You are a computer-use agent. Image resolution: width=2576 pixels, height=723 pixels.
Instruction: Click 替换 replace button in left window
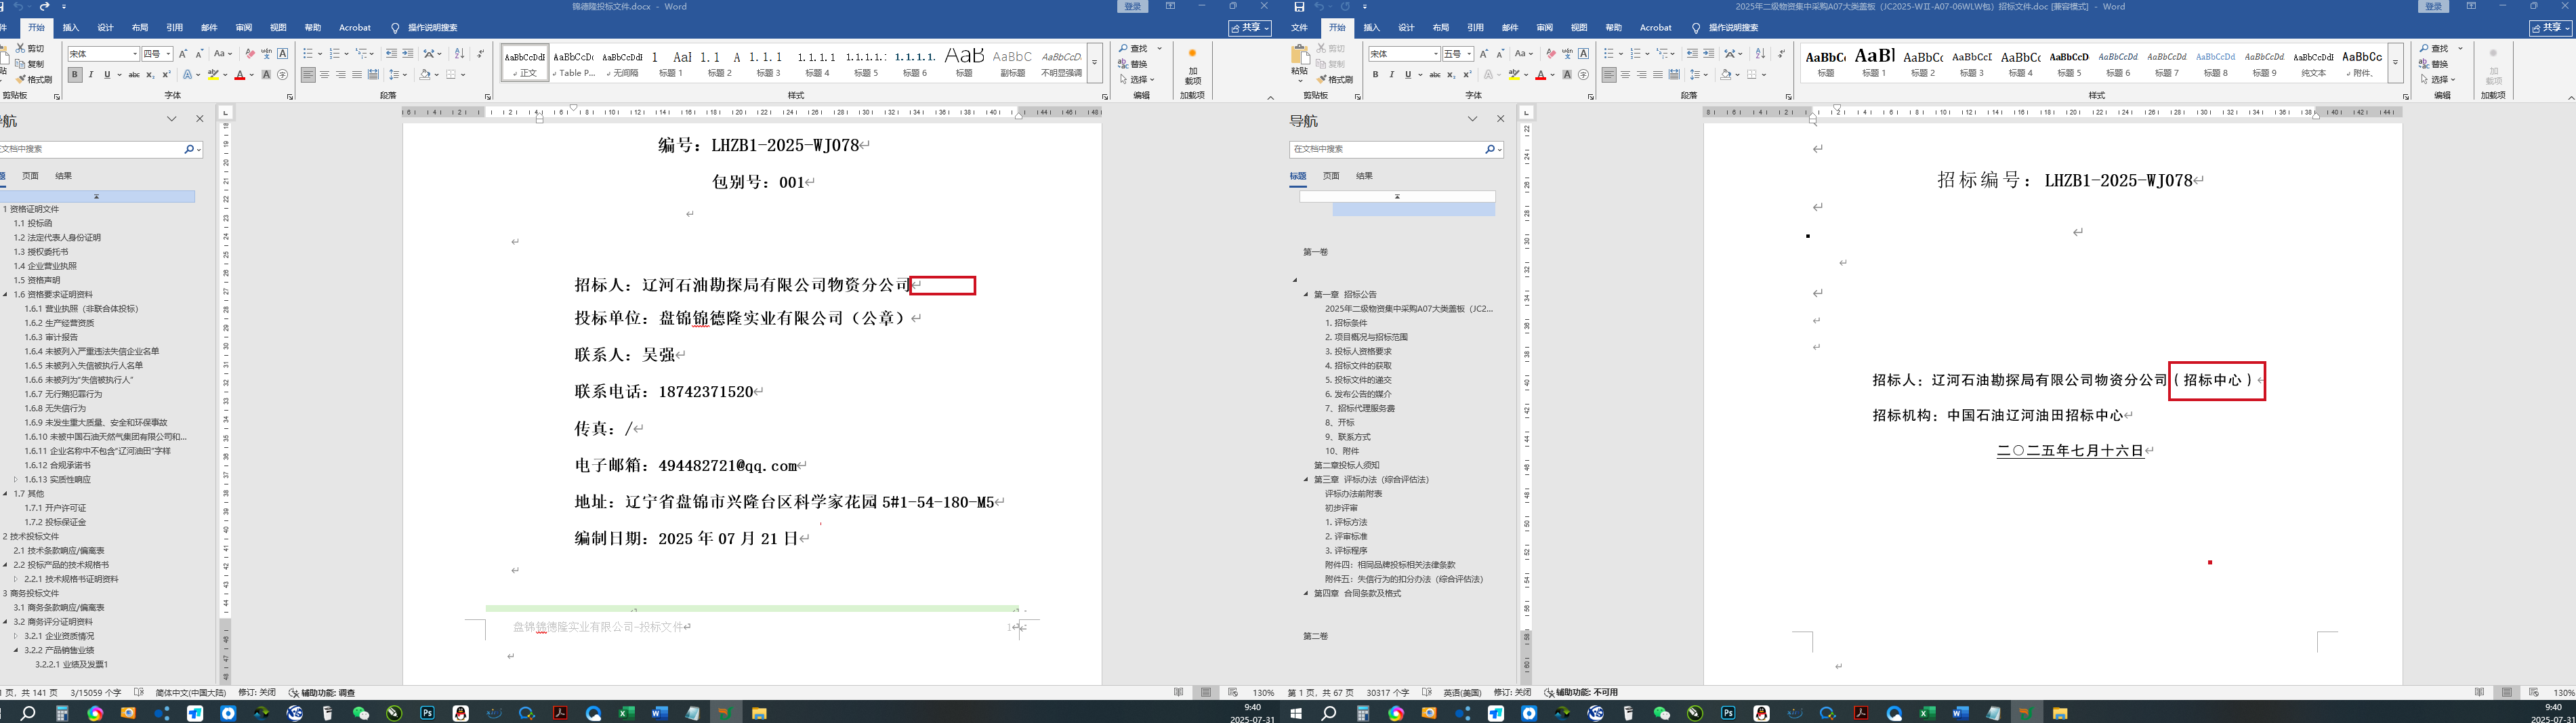point(1134,64)
